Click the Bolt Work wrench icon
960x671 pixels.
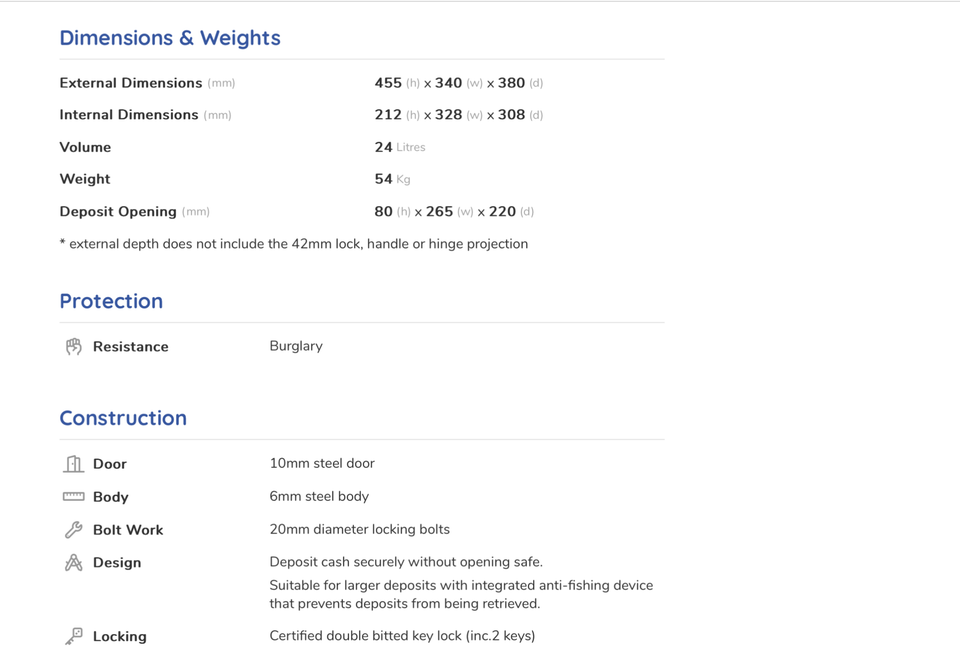(x=74, y=530)
